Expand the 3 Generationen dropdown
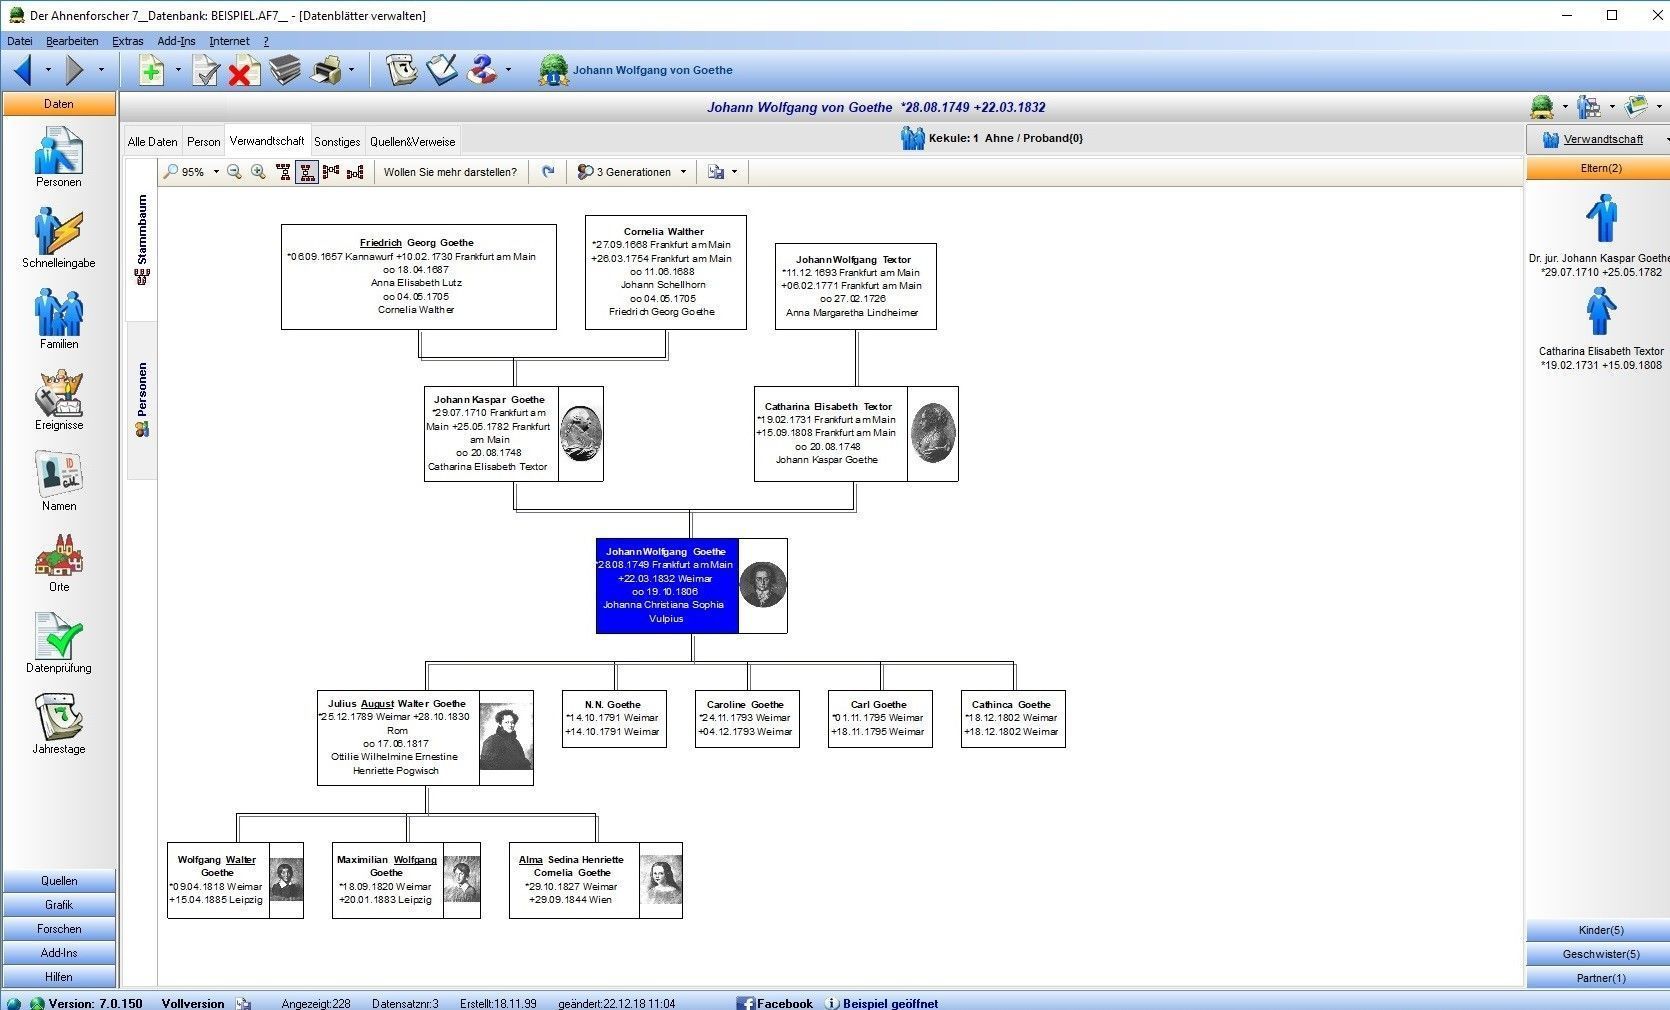Image resolution: width=1670 pixels, height=1010 pixels. [683, 172]
